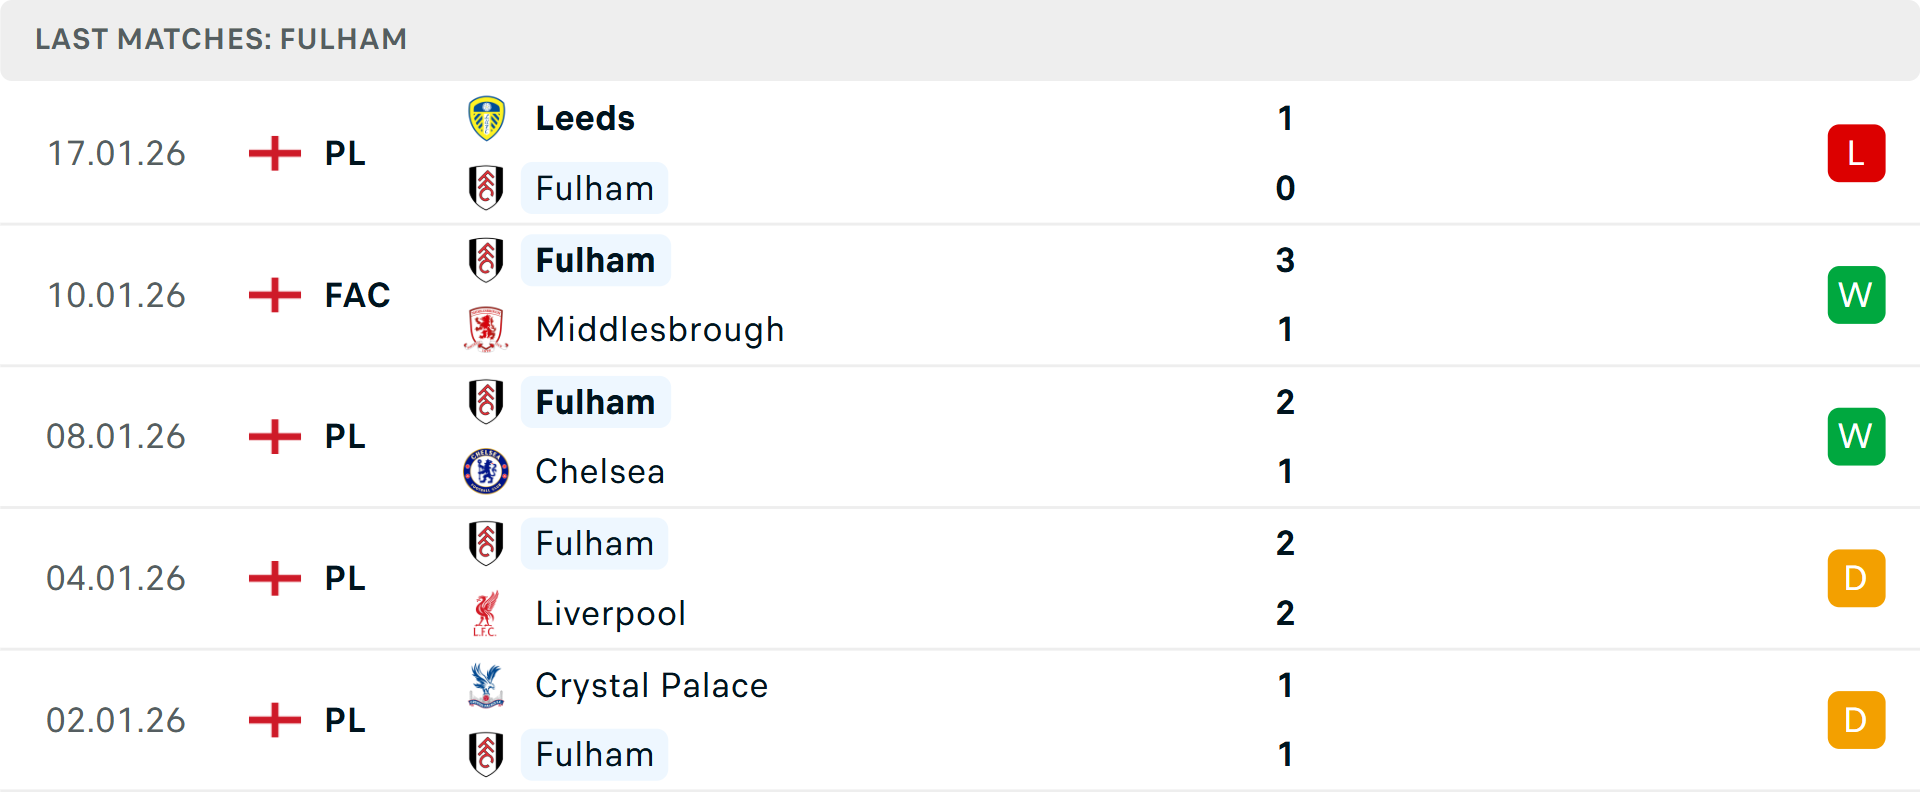Click the W badge for Fulham vs Middlesbrough
The image size is (1920, 792).
pos(1855,295)
